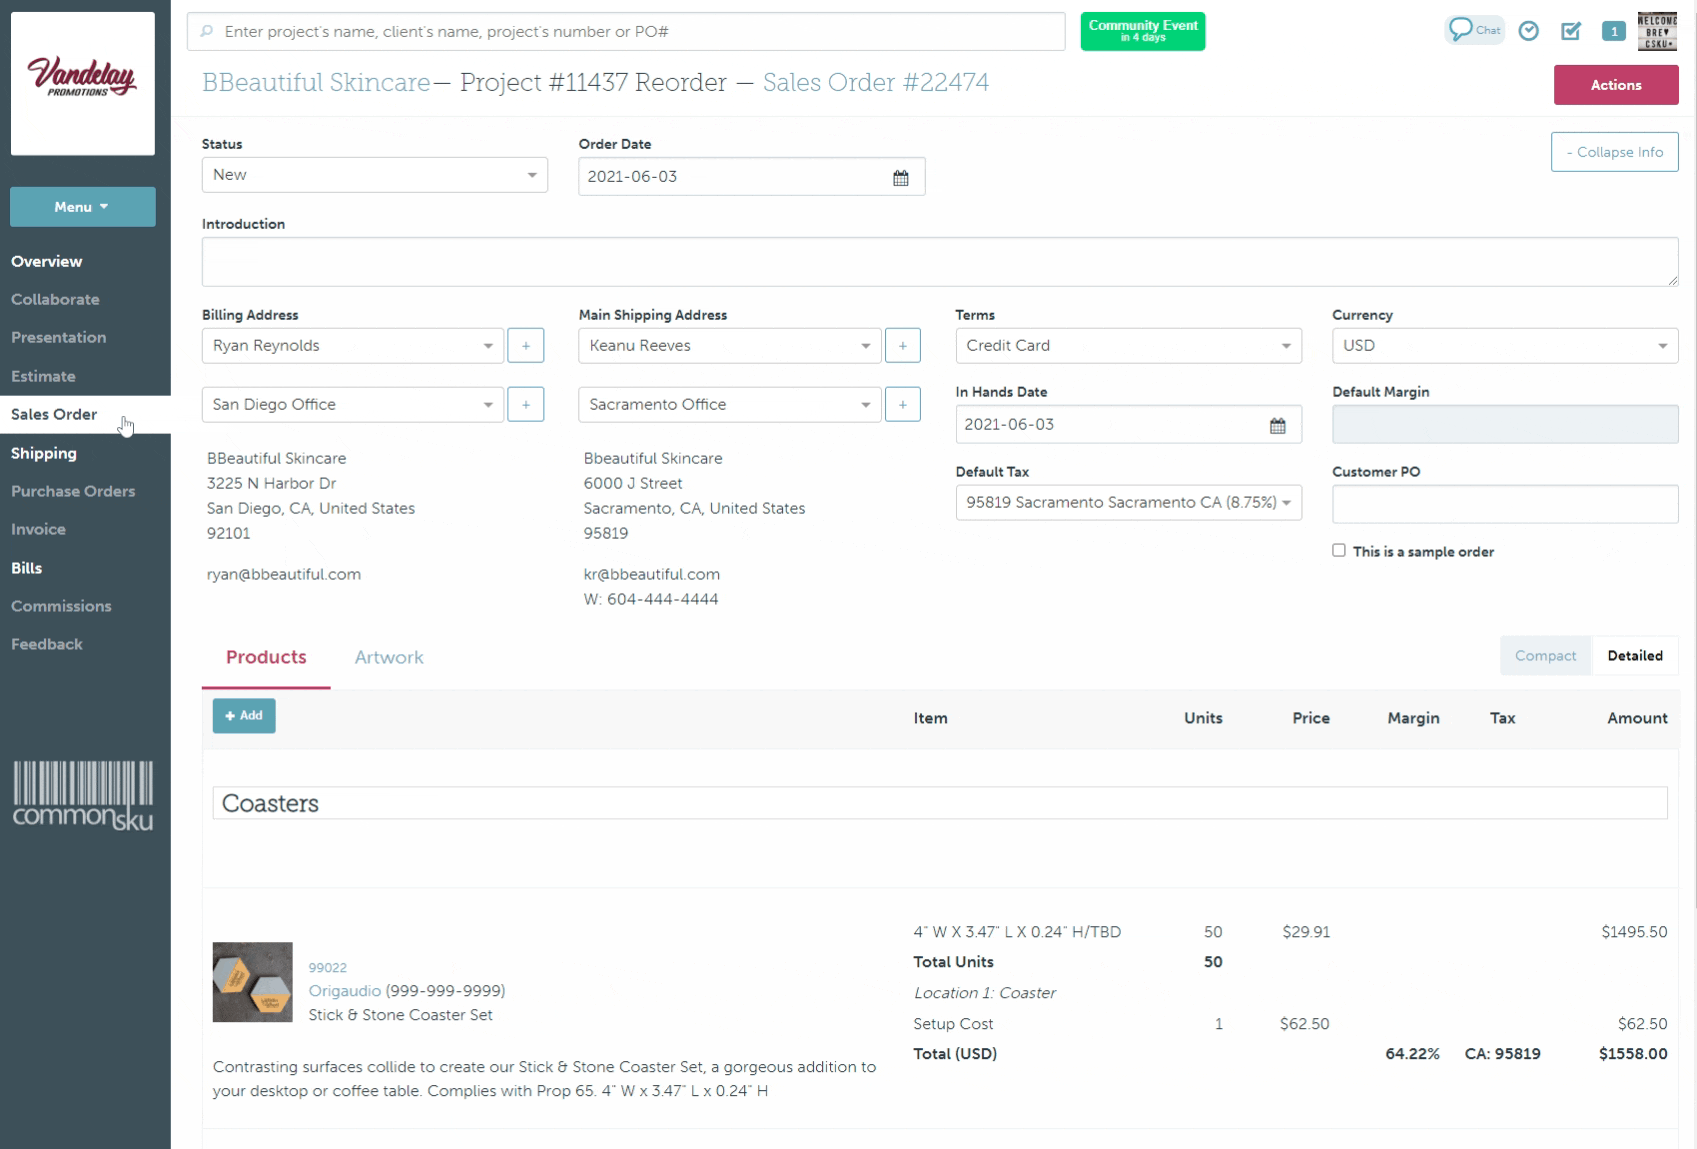The height and width of the screenshot is (1149, 1697).
Task: Open the Chat icon in header
Action: pyautogui.click(x=1474, y=30)
